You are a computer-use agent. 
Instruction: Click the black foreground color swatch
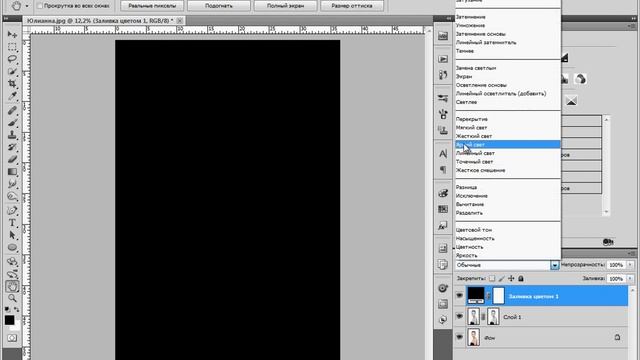point(9,320)
